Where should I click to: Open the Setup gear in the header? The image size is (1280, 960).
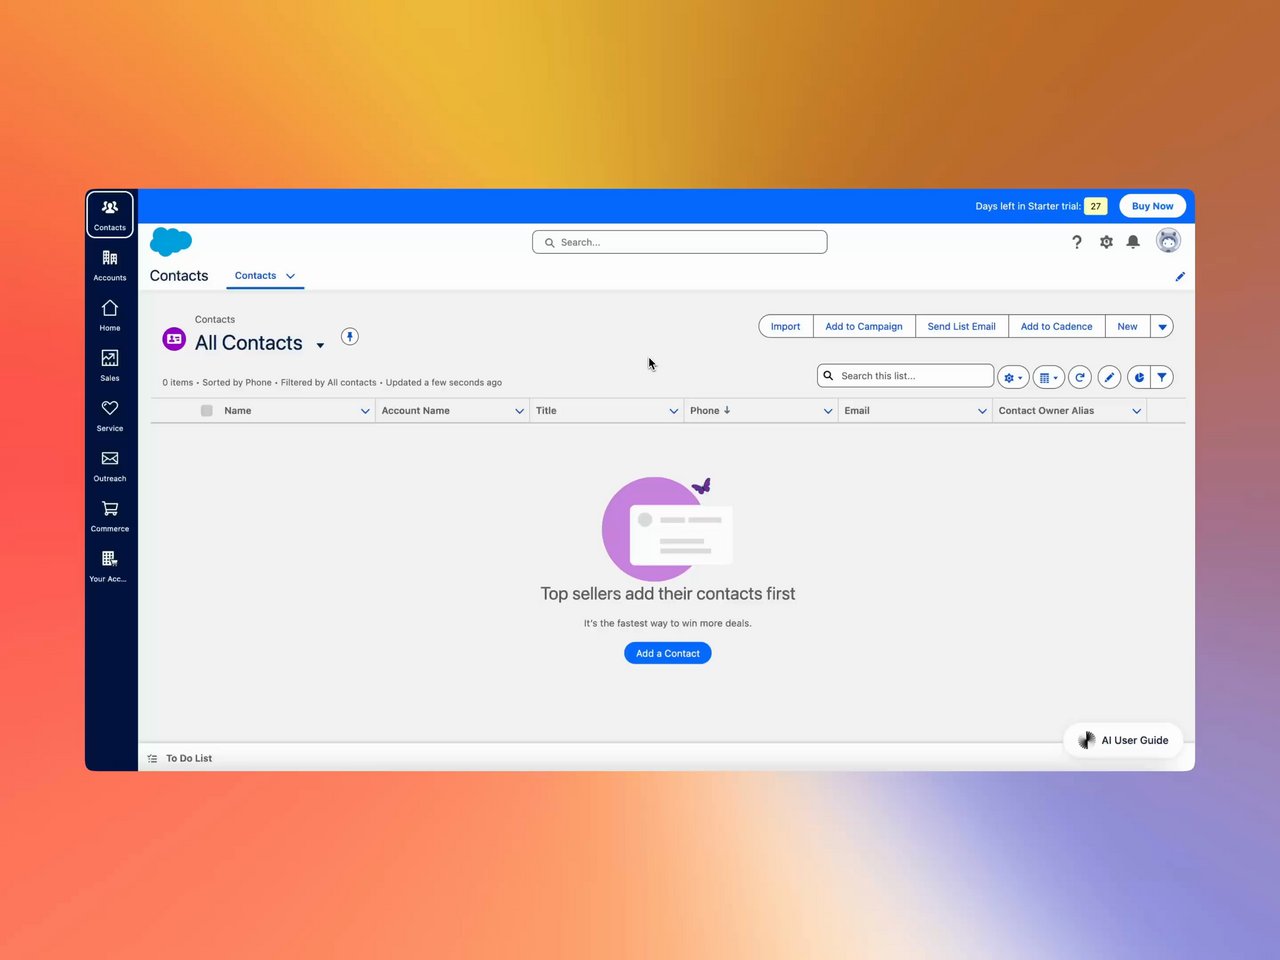point(1106,242)
